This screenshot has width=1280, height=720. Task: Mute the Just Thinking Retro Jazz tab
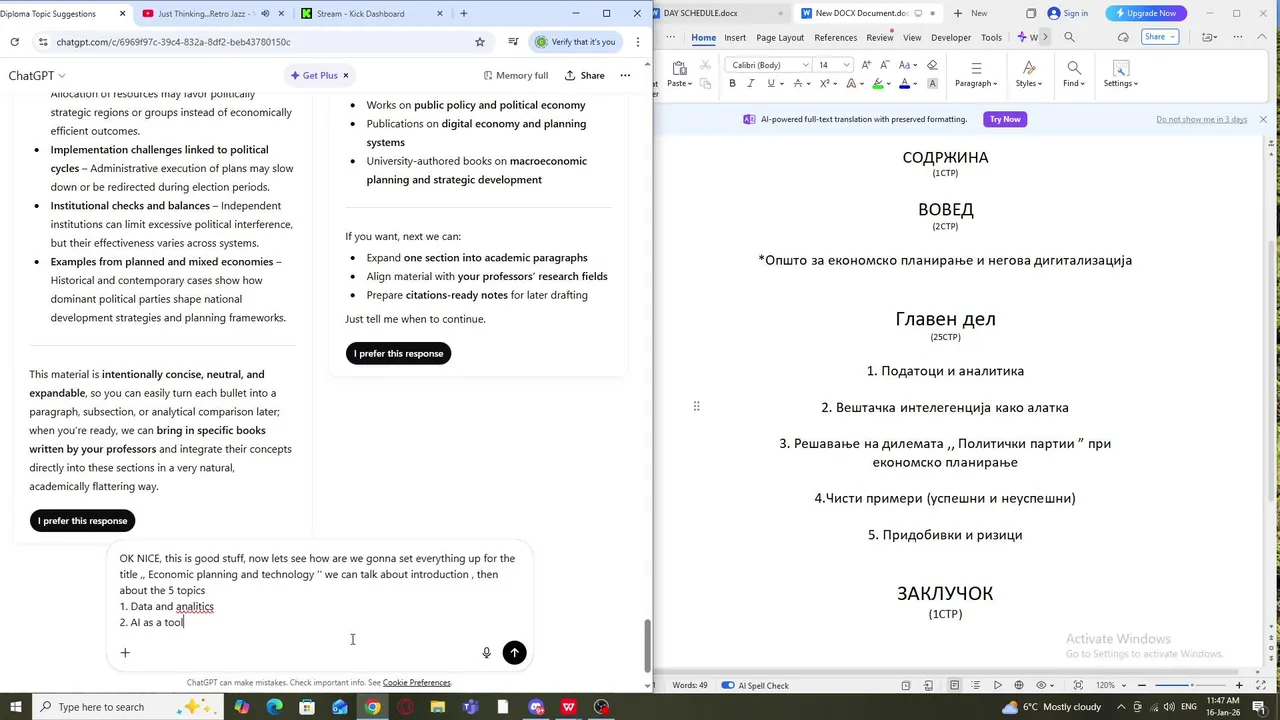(265, 13)
